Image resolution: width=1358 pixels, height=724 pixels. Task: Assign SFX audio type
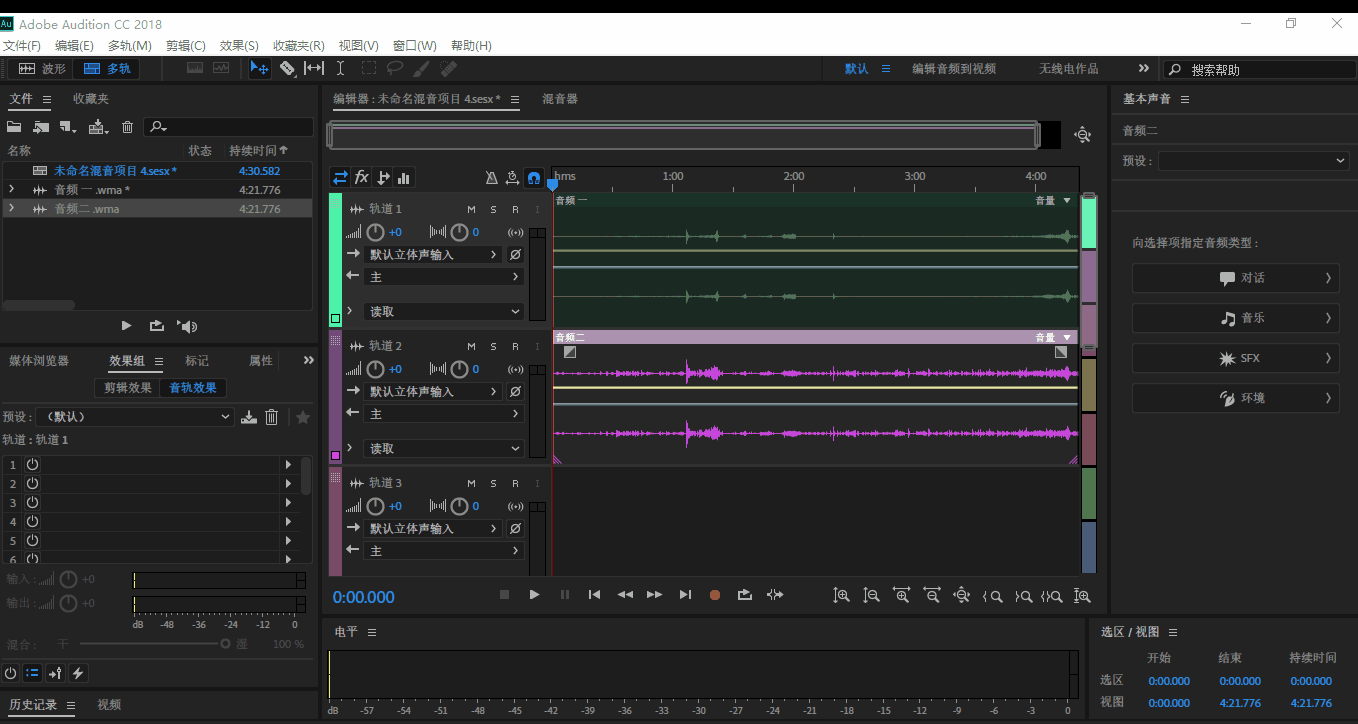click(x=1235, y=358)
